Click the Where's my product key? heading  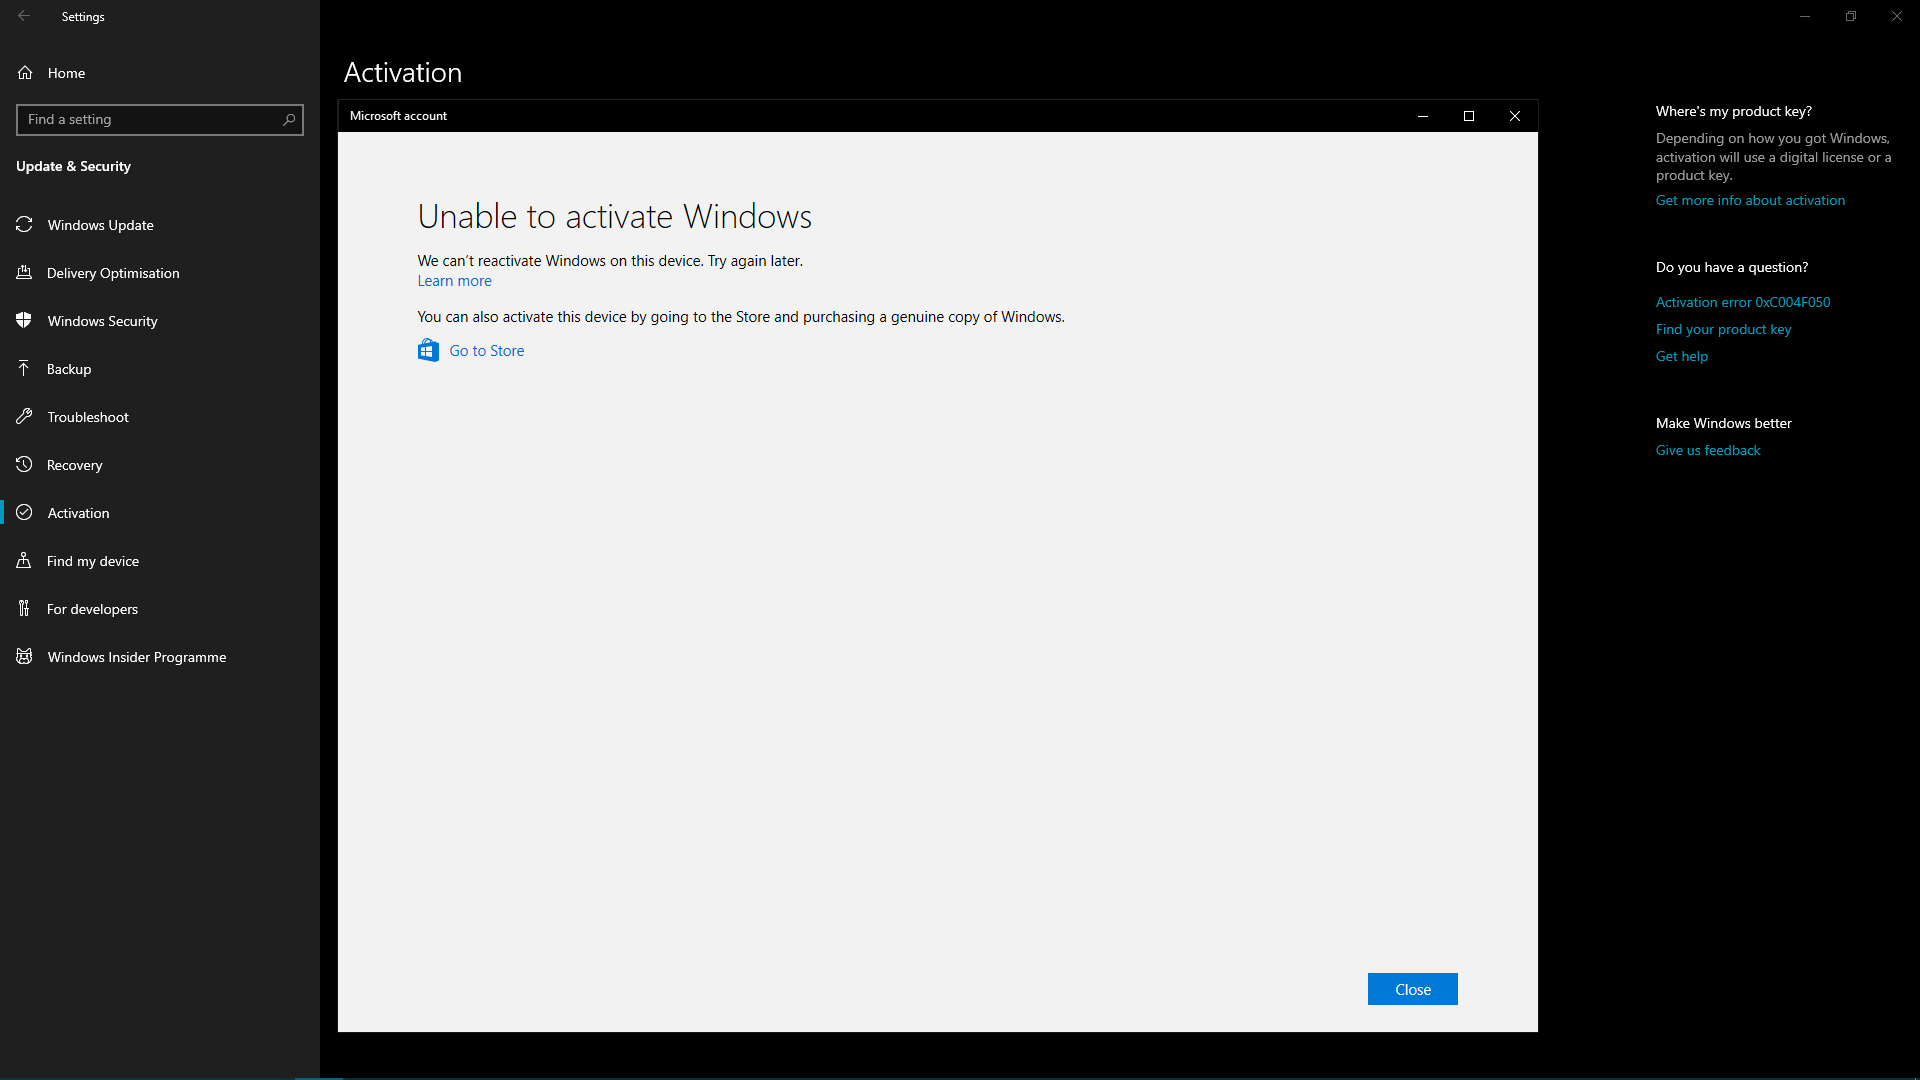pos(1733,111)
